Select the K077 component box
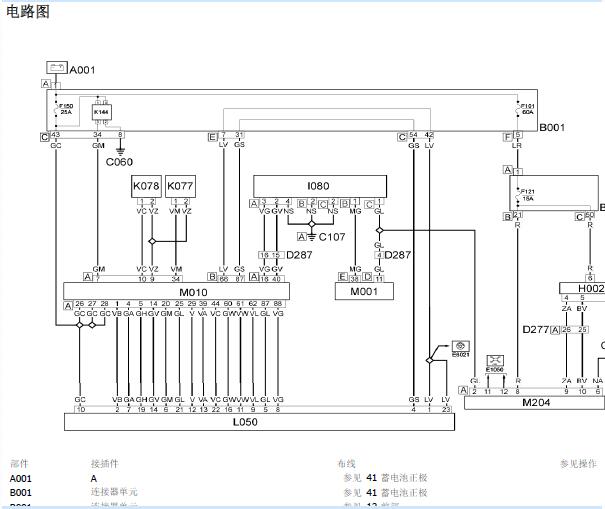The image size is (605, 509). 180,186
